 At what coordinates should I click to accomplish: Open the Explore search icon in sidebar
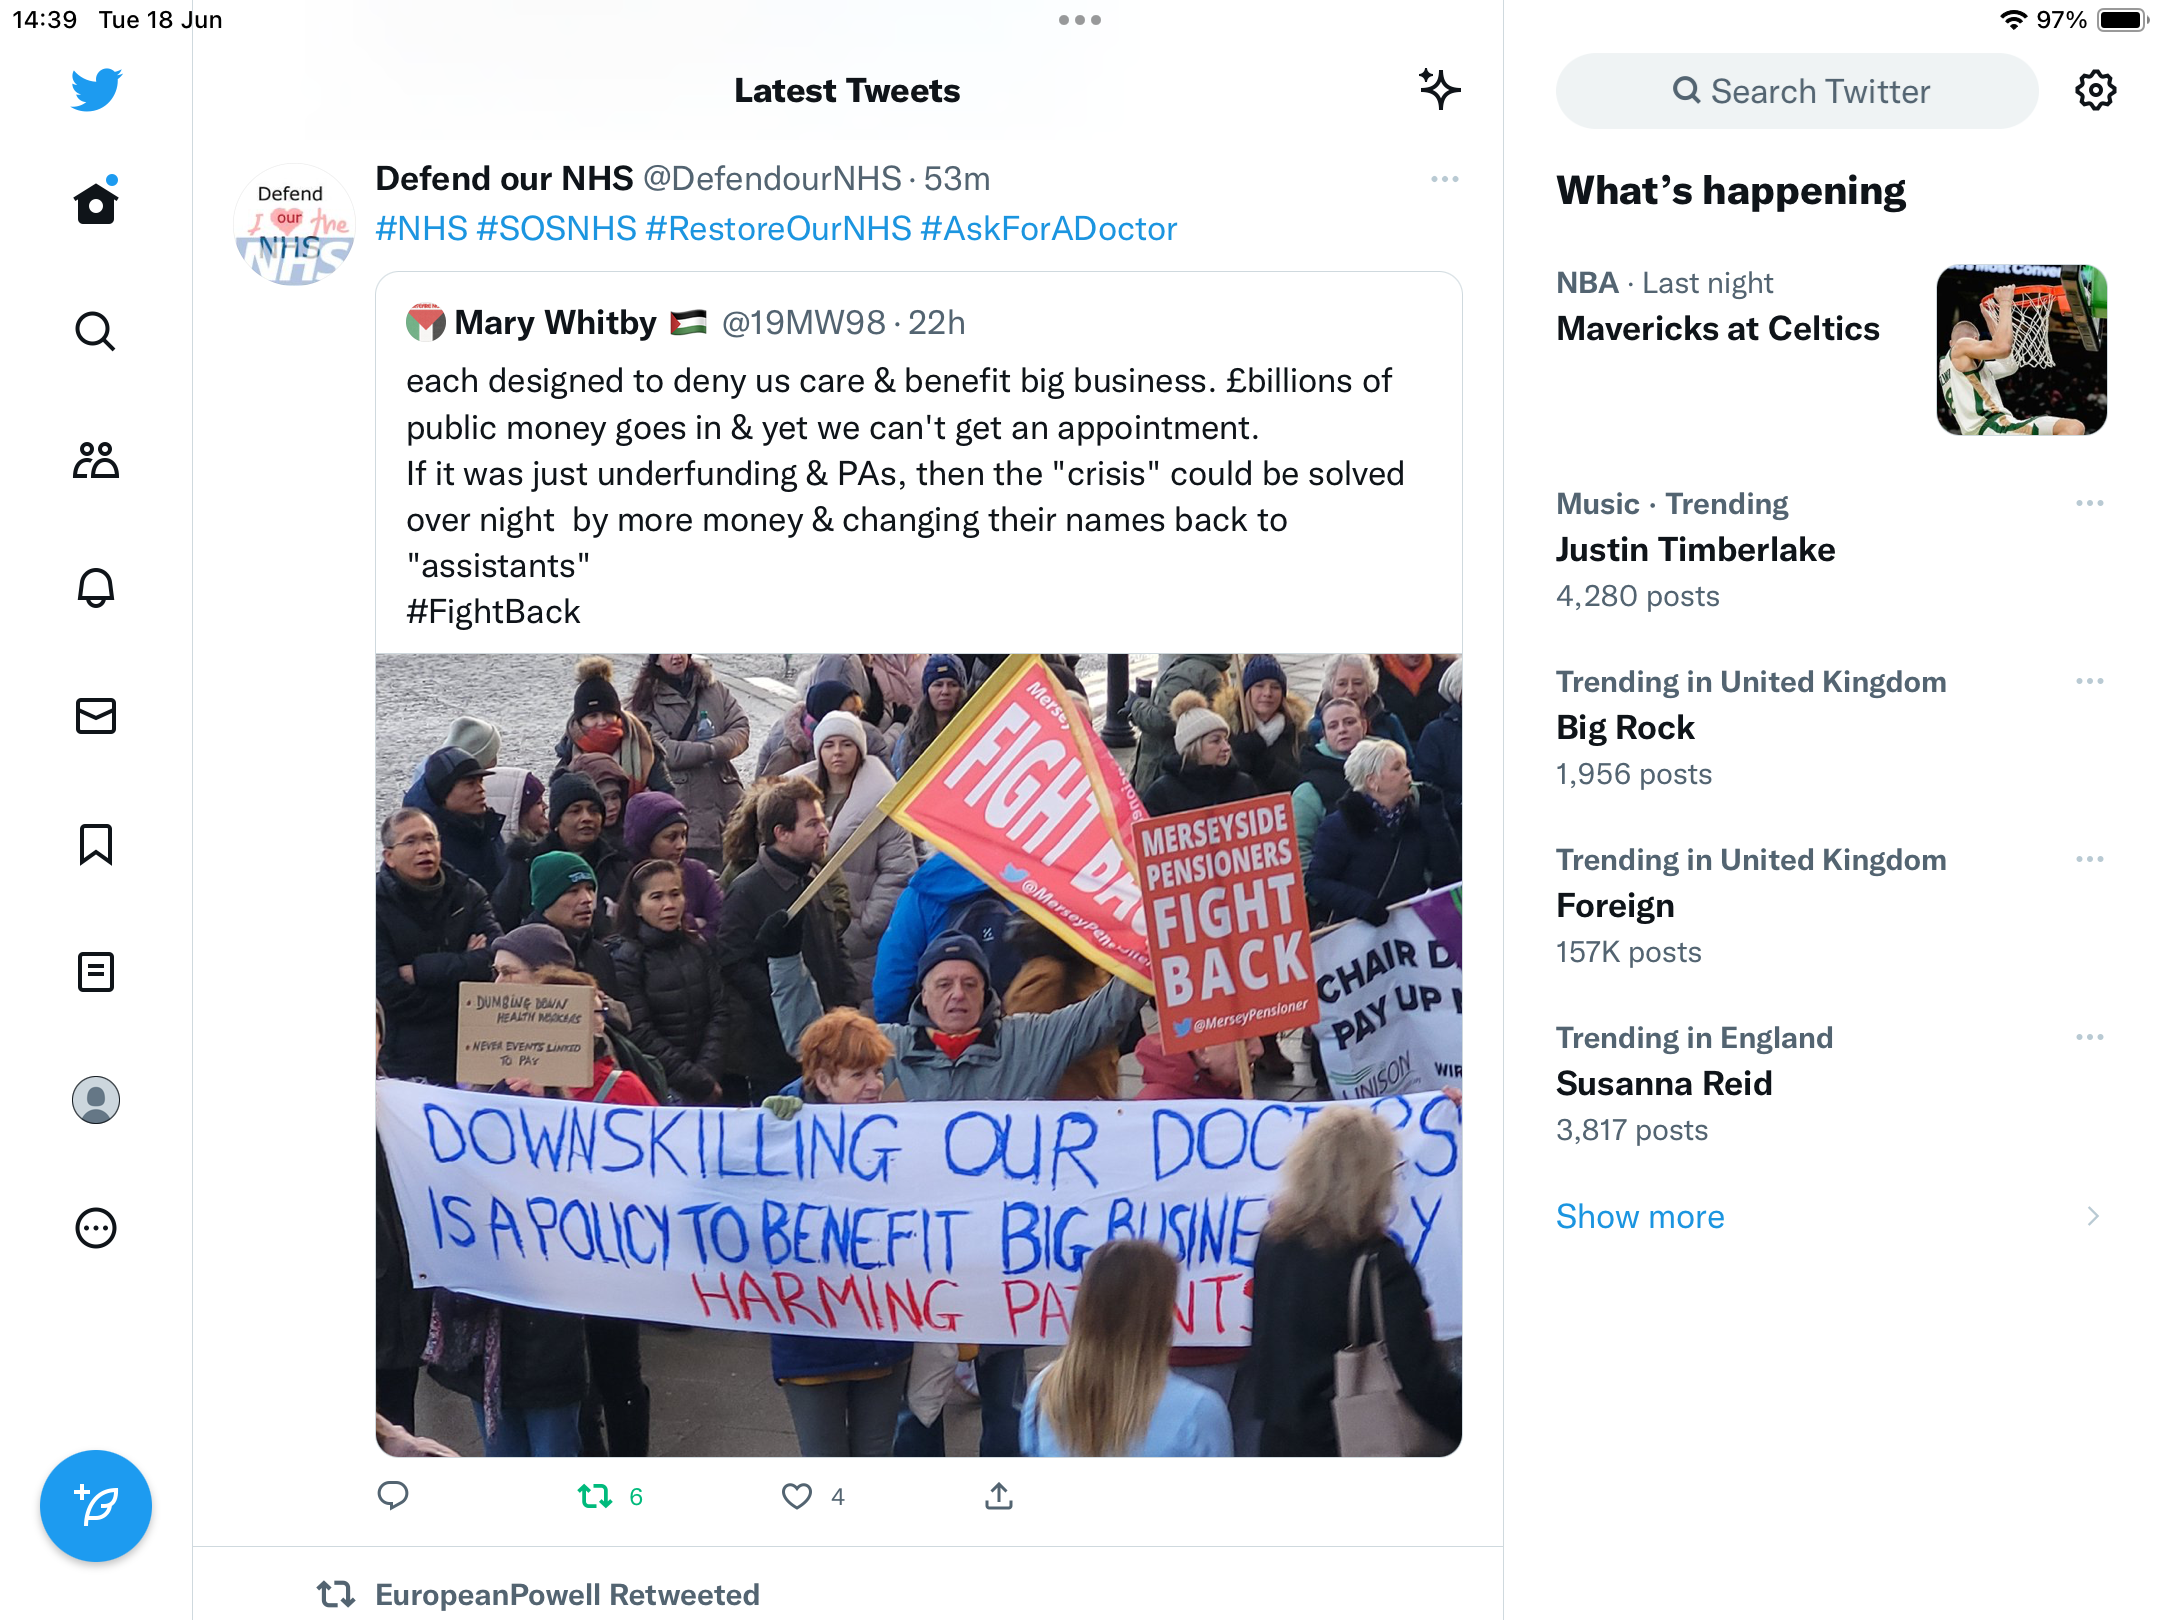[x=96, y=331]
